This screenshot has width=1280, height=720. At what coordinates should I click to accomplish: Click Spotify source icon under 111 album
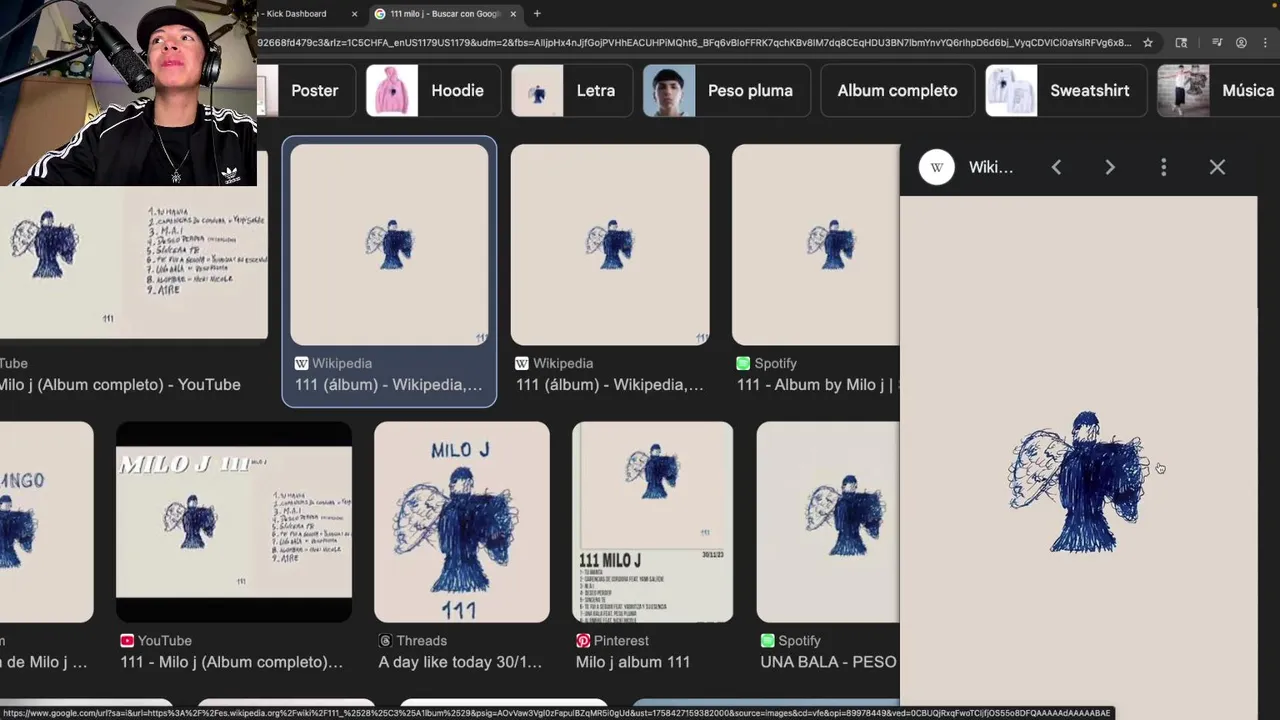[x=743, y=364]
